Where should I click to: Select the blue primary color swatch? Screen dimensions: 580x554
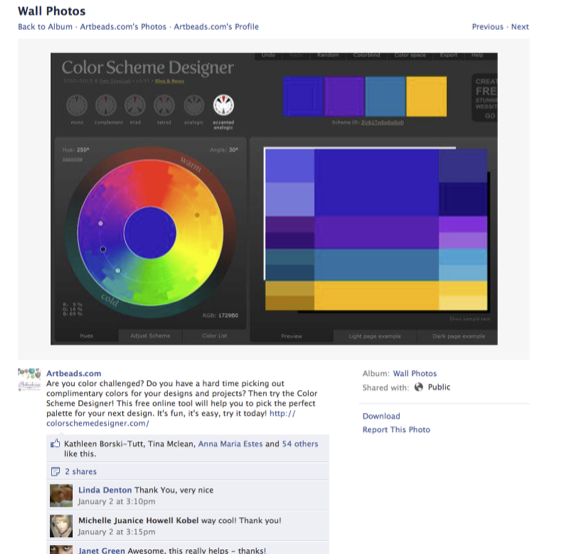tap(303, 97)
